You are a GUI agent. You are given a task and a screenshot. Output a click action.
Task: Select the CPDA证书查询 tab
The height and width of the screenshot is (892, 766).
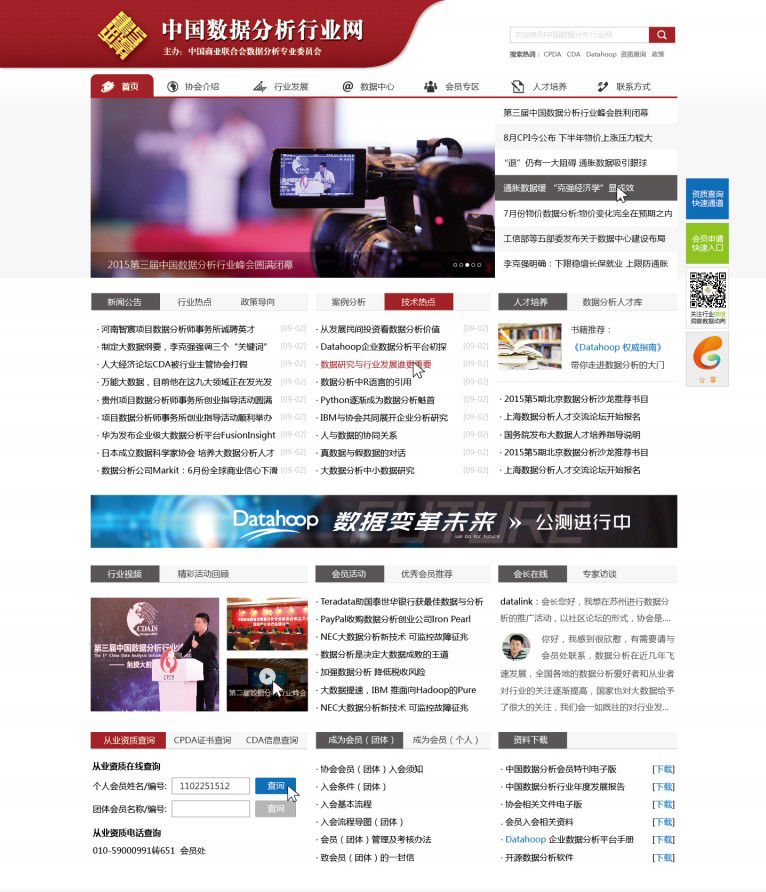pyautogui.click(x=202, y=740)
